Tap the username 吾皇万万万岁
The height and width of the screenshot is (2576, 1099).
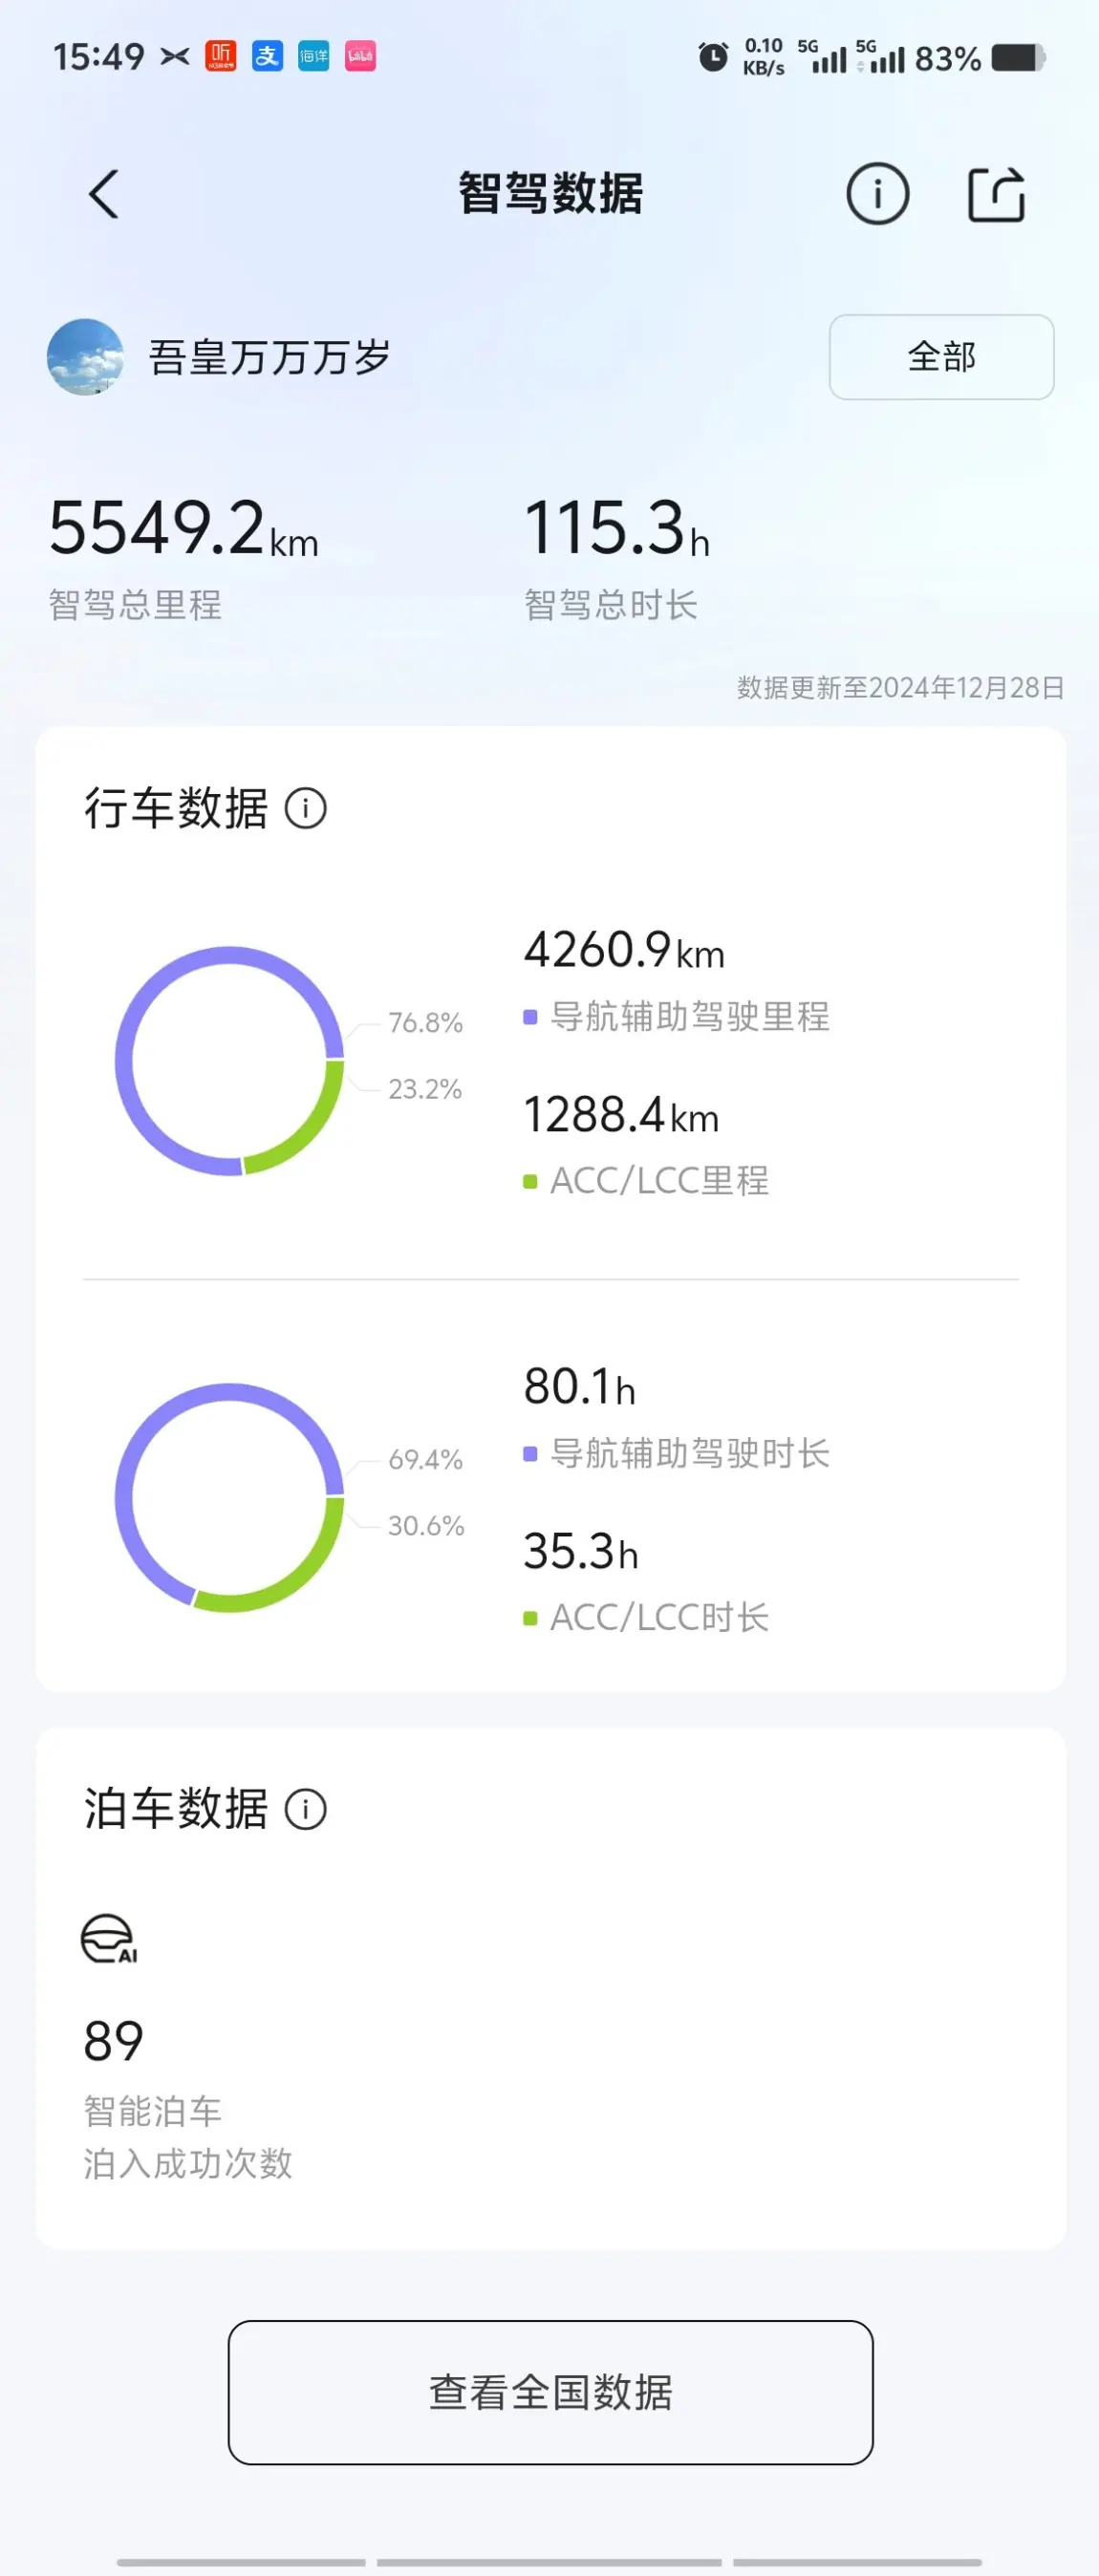pyautogui.click(x=269, y=357)
